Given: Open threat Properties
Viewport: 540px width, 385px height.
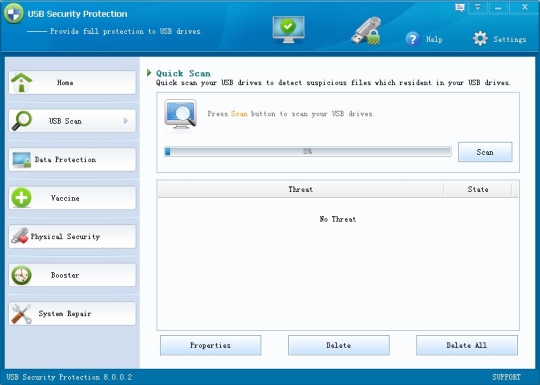Looking at the screenshot, I should pyautogui.click(x=210, y=345).
